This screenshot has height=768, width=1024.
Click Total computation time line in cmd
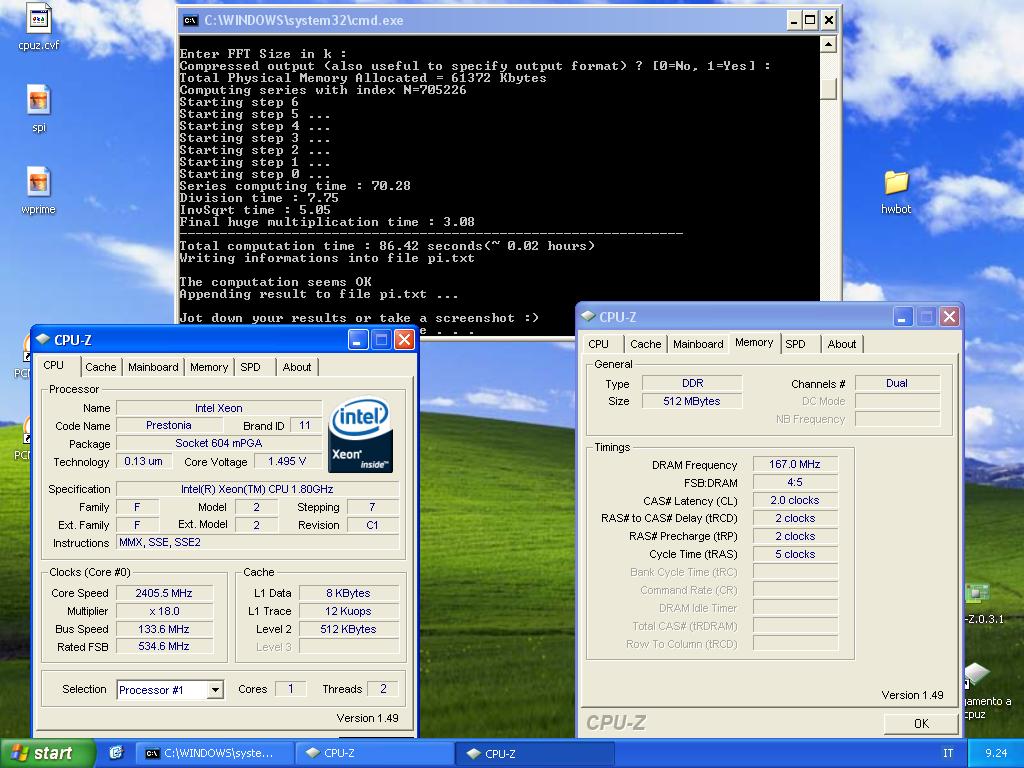[x=387, y=246]
